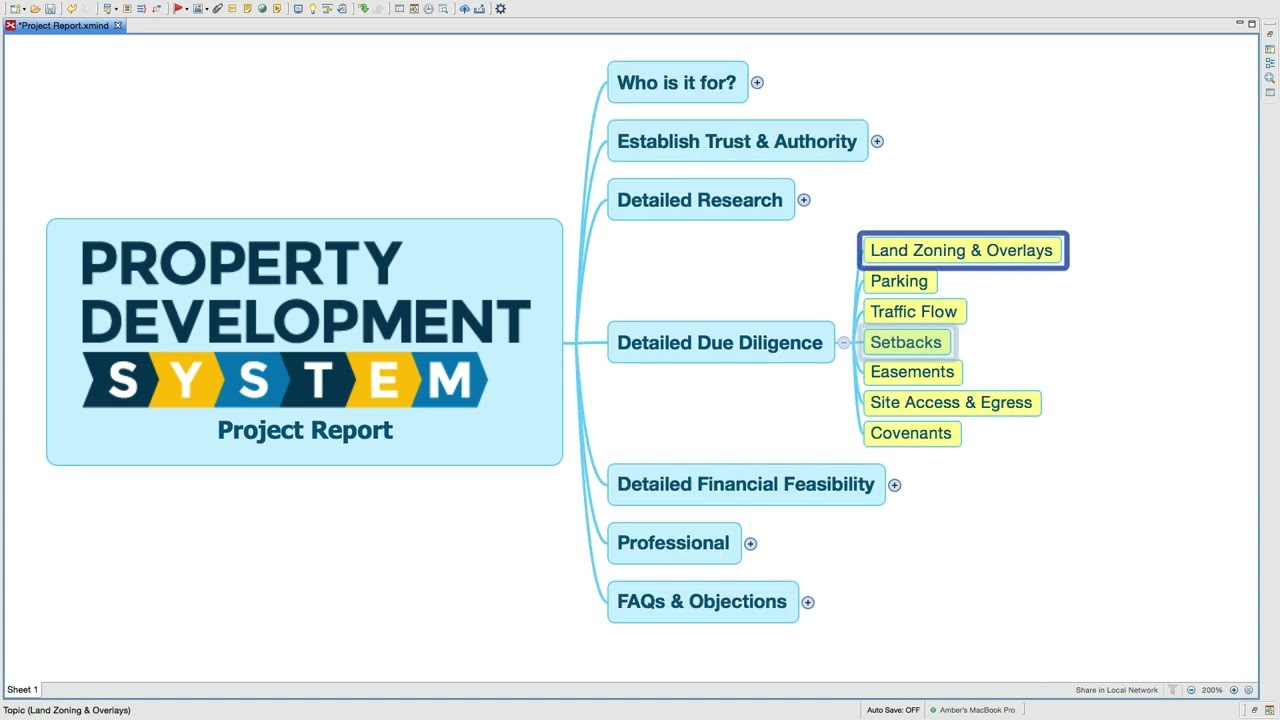Screen dimensions: 1280x720
Task: Select the Detailed Due Diligence topic
Action: pyautogui.click(x=720, y=343)
